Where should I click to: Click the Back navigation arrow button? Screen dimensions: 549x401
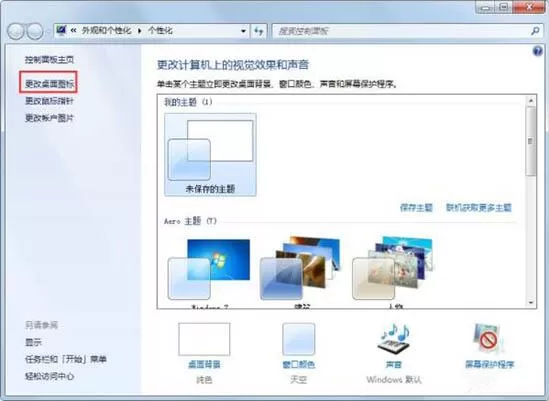pyautogui.click(x=15, y=31)
